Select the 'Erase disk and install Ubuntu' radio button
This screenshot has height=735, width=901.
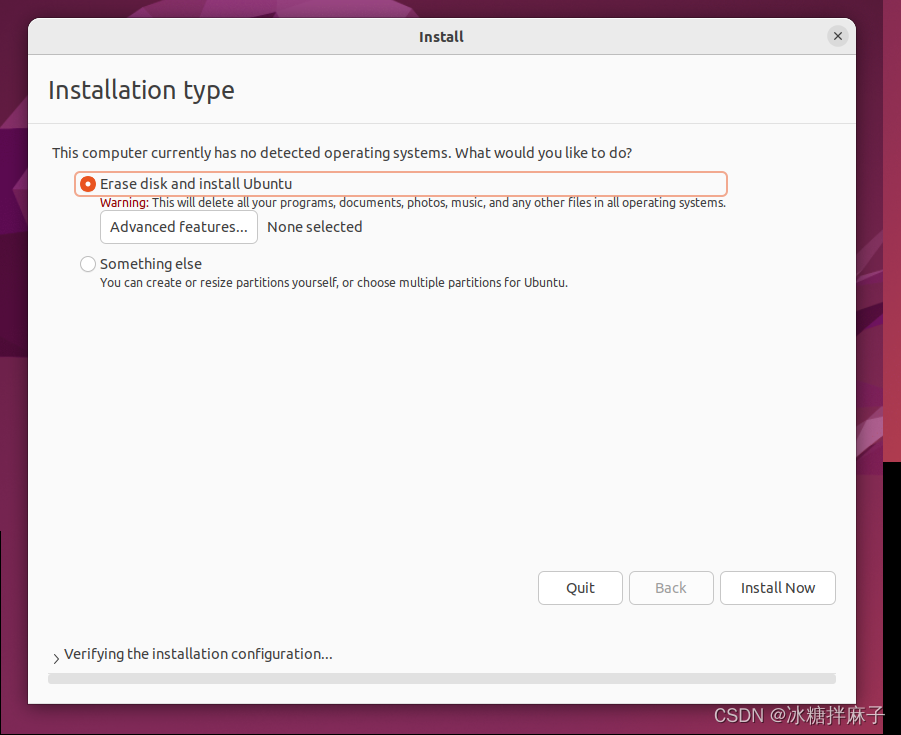pos(88,184)
